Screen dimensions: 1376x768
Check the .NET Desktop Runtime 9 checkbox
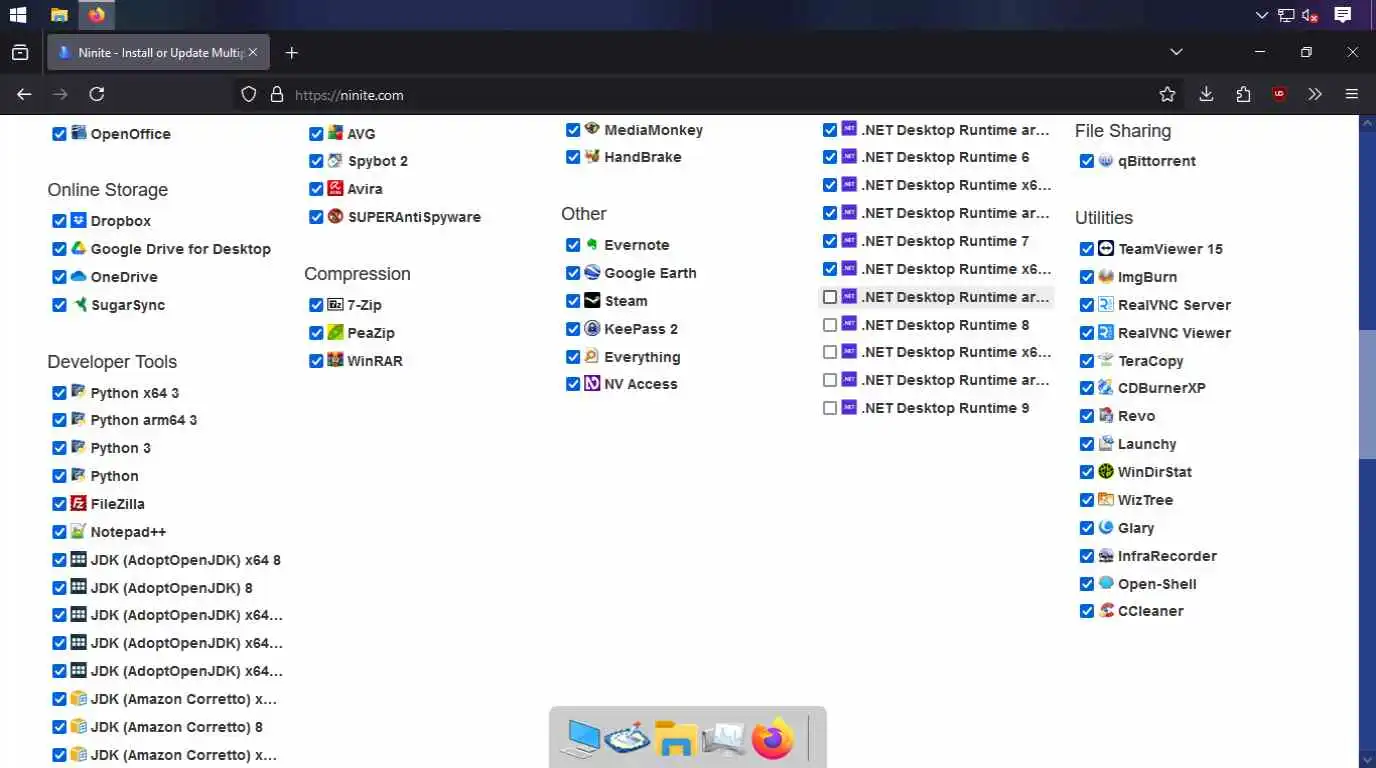pyautogui.click(x=830, y=408)
